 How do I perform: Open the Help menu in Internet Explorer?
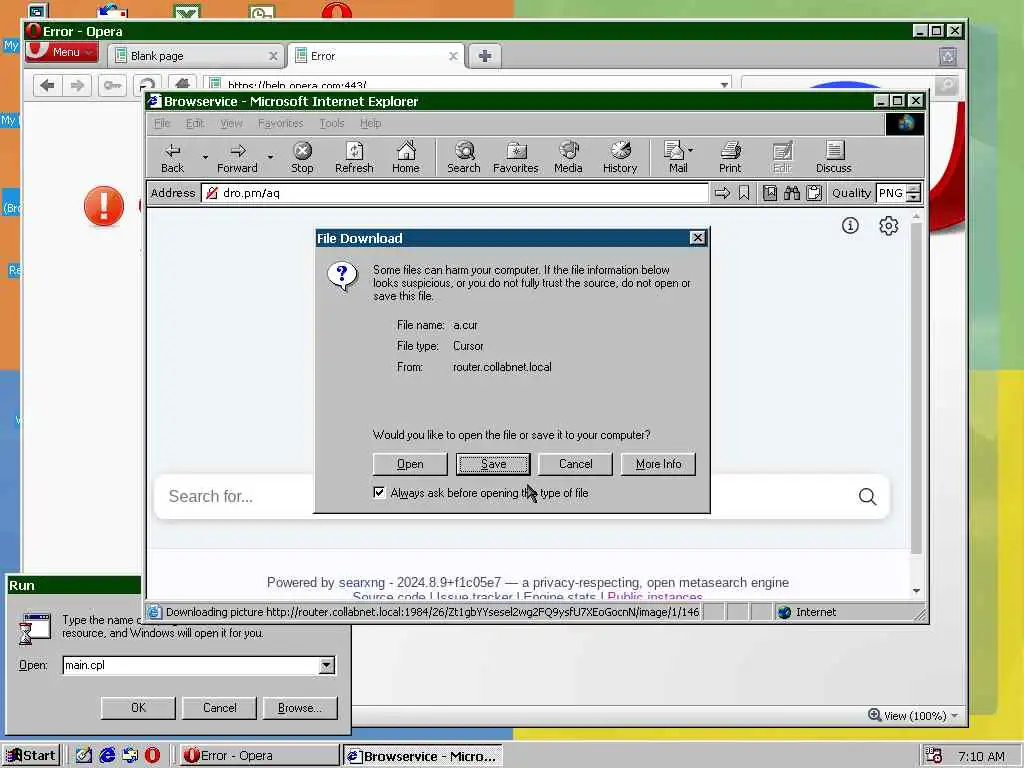370,123
